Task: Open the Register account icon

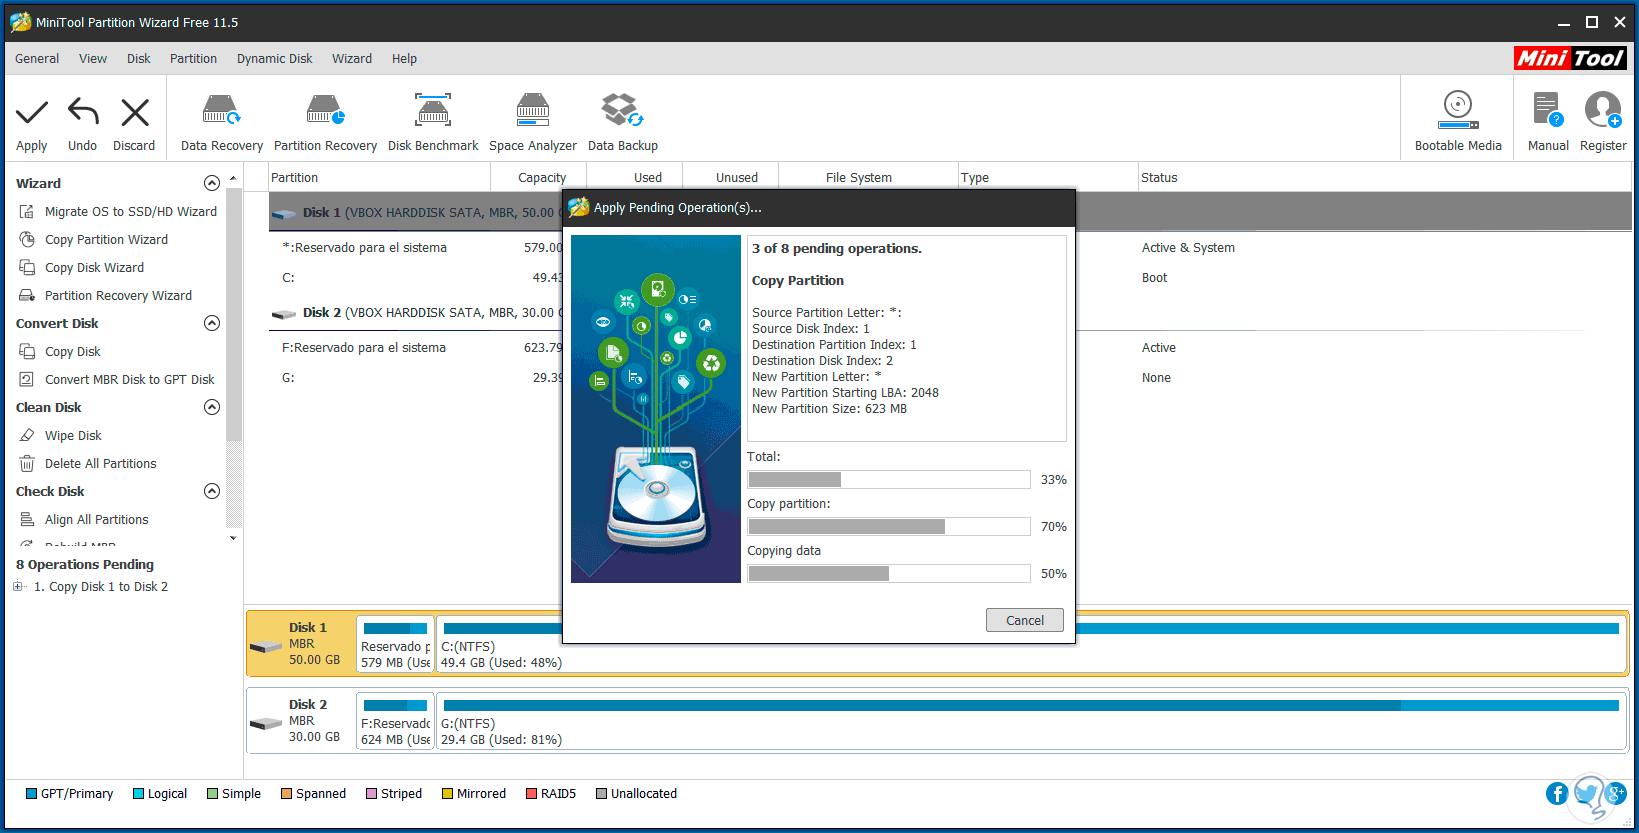Action: tap(1602, 111)
